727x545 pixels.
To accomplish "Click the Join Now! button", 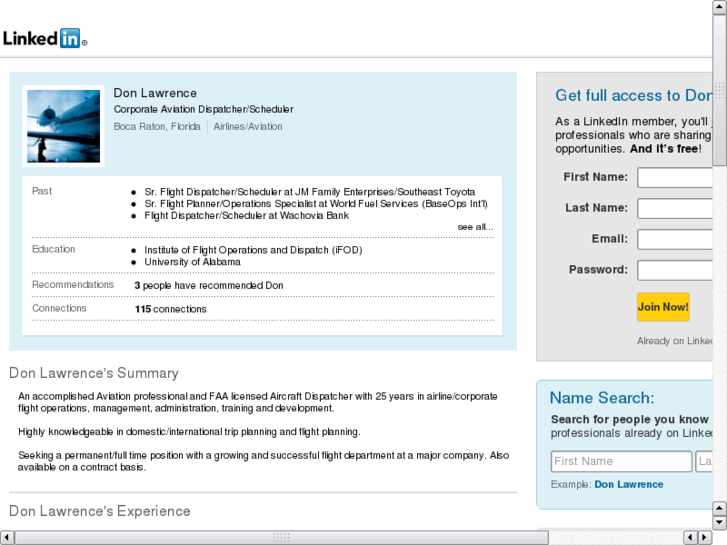I will tap(663, 307).
